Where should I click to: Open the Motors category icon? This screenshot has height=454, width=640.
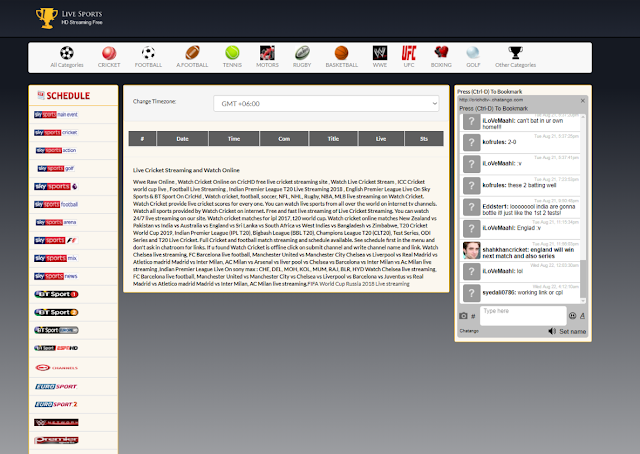pos(267,53)
